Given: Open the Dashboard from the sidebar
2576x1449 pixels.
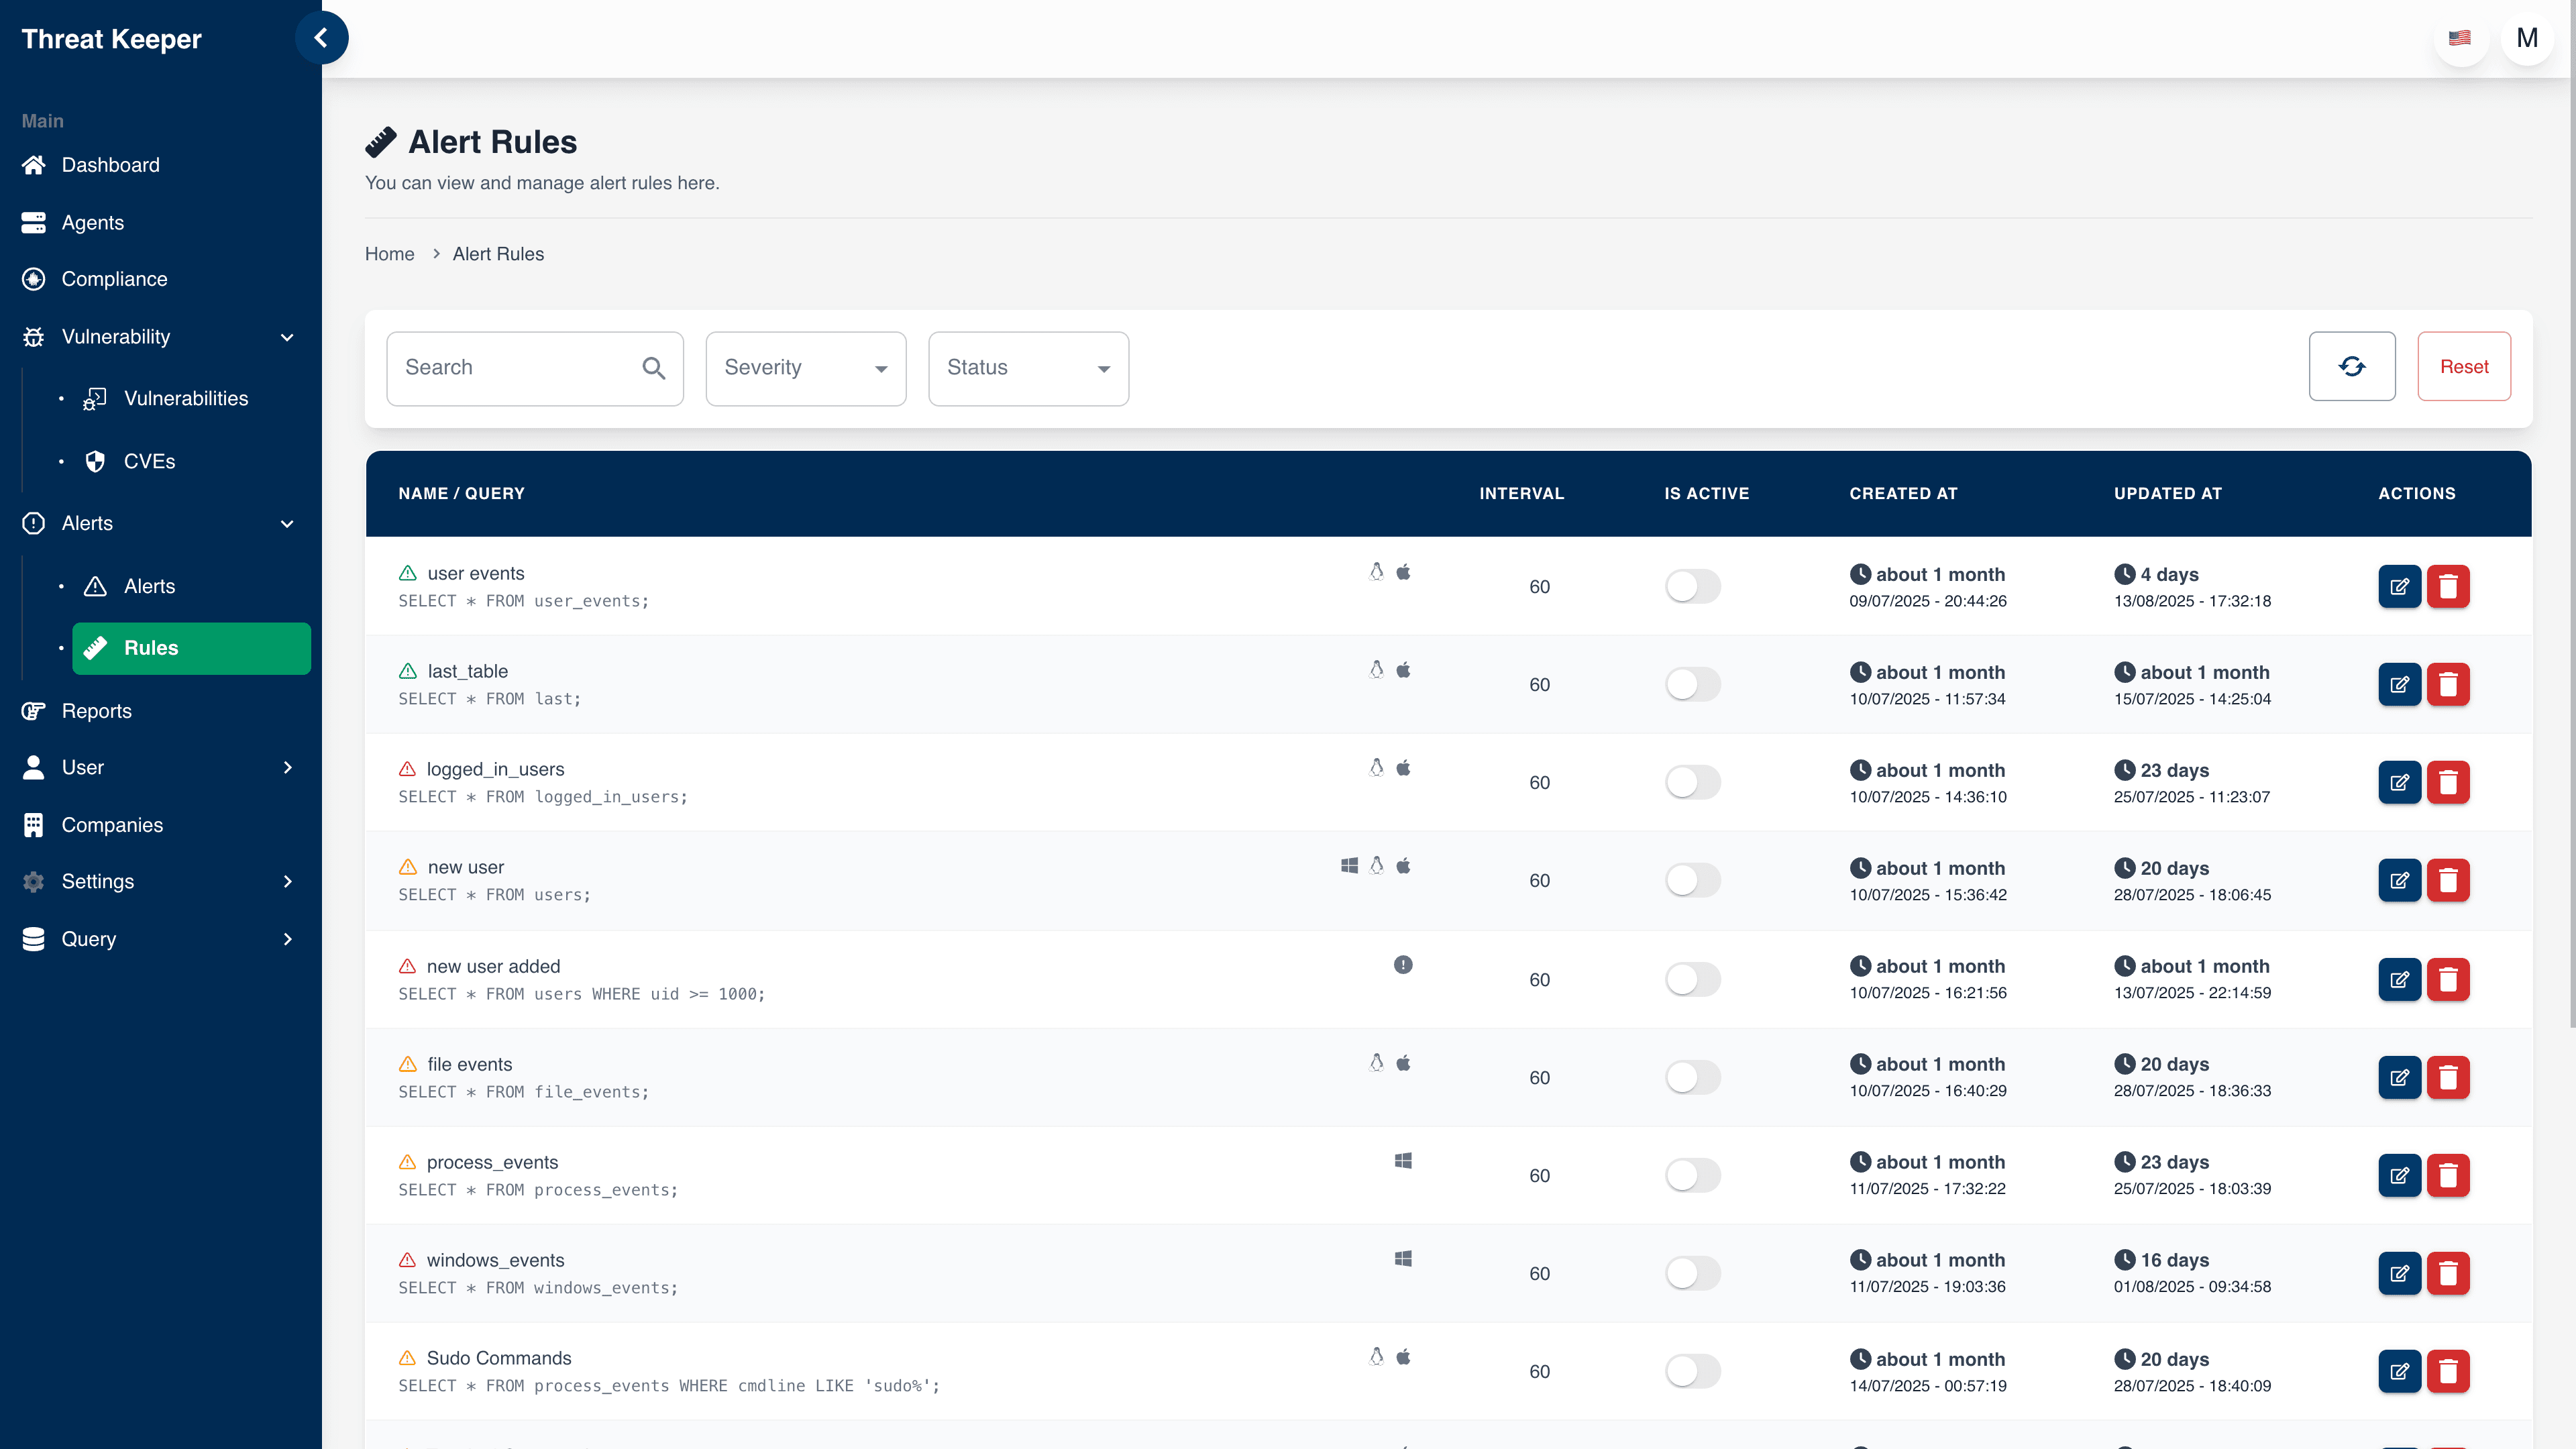Looking at the screenshot, I should 110,164.
